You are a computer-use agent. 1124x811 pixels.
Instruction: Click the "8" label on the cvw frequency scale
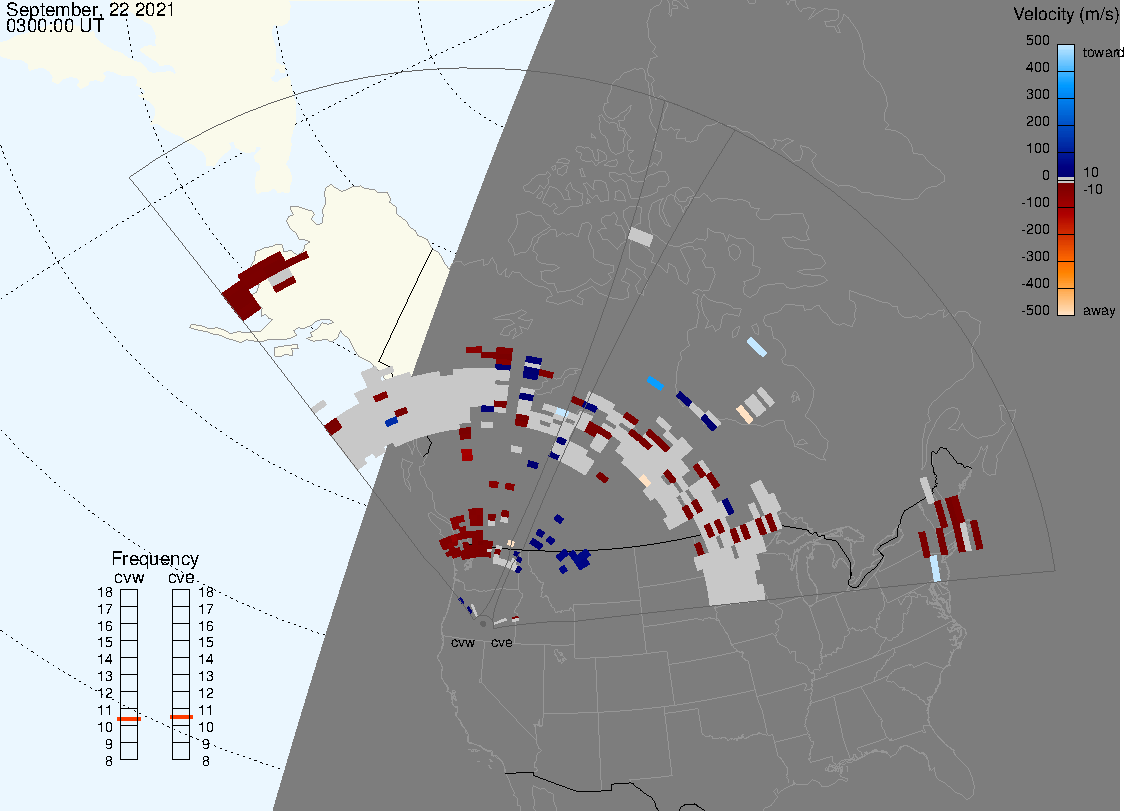[x=109, y=762]
